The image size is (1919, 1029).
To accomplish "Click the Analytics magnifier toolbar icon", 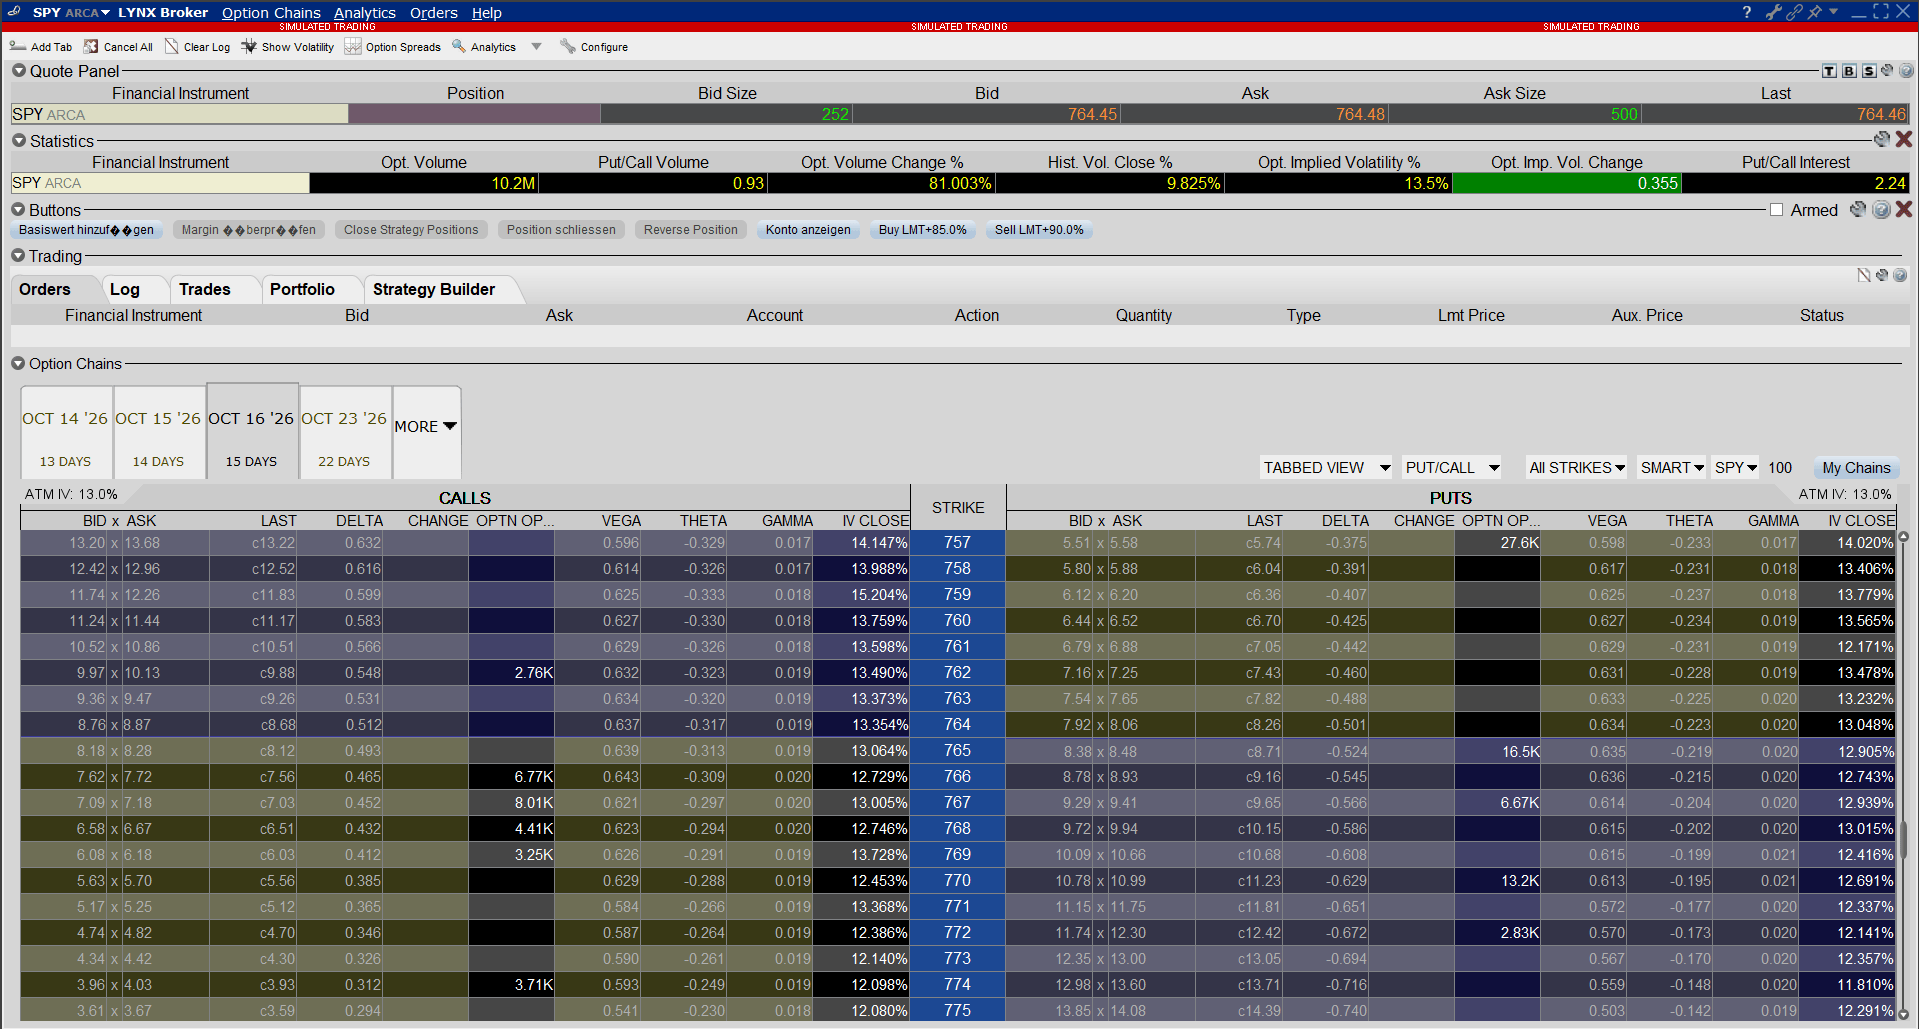I will (459, 47).
